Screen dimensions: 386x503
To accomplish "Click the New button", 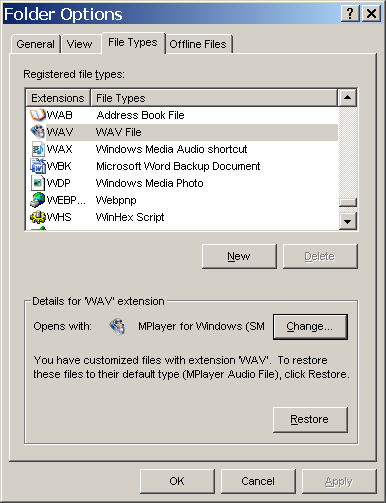I will 239,256.
